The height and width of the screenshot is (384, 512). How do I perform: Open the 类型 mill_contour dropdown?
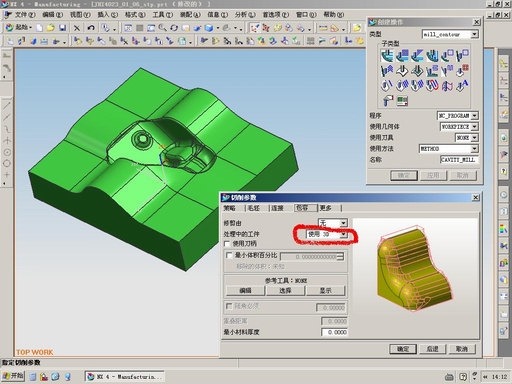click(474, 34)
